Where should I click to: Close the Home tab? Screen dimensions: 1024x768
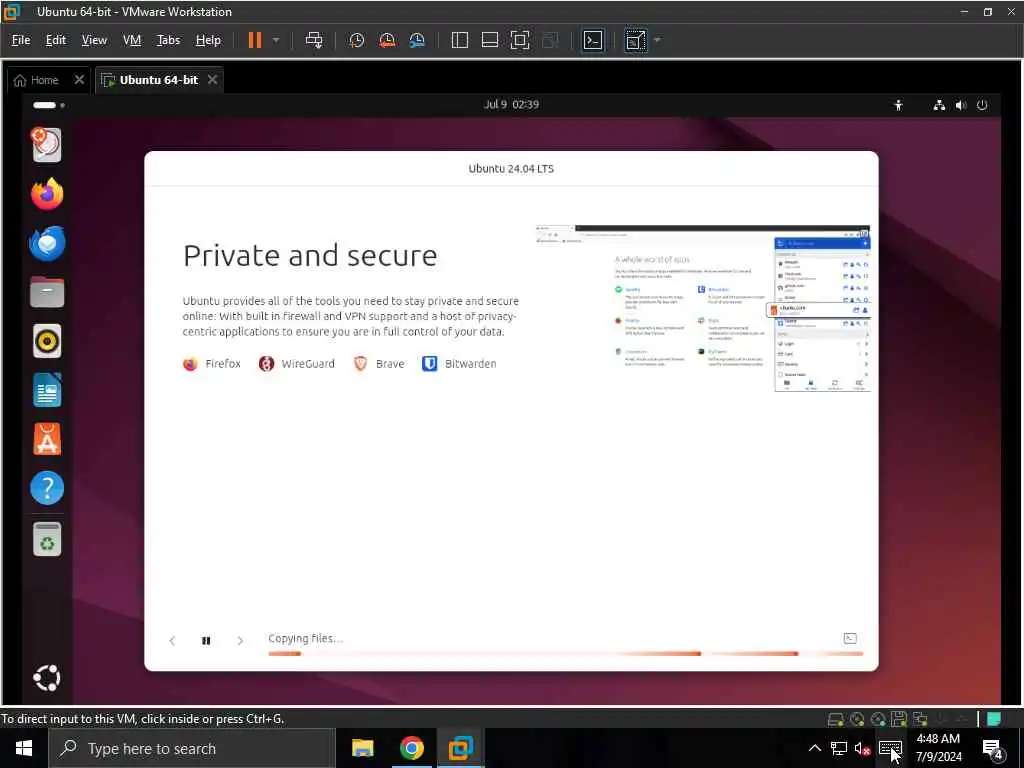tap(79, 80)
